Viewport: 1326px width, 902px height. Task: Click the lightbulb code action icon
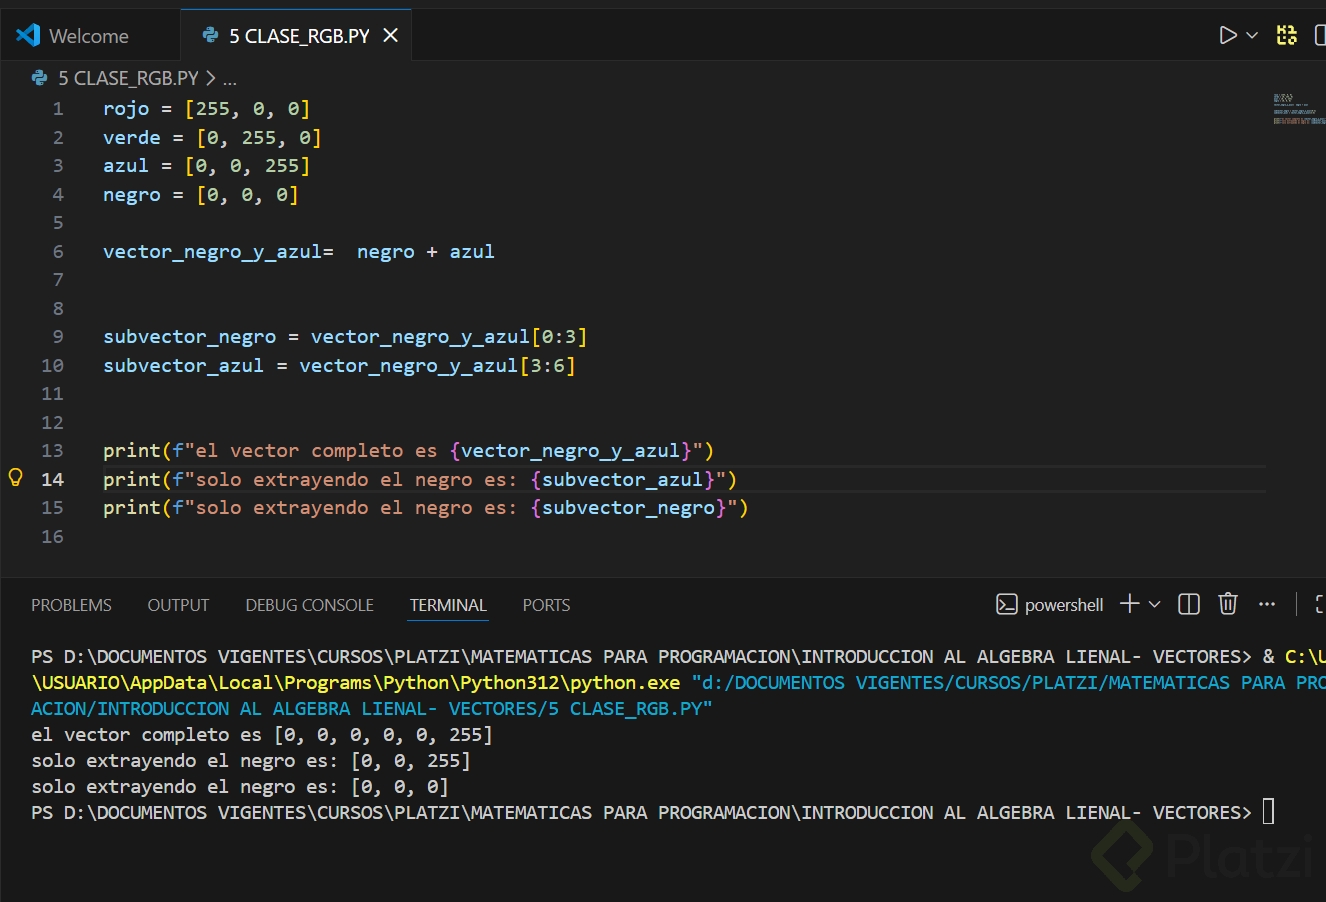click(x=16, y=478)
